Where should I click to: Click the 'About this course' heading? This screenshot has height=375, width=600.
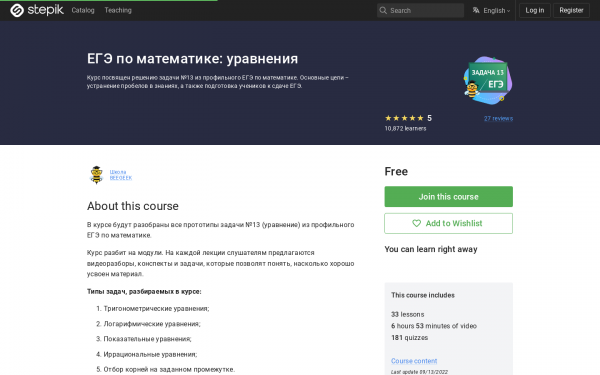[x=133, y=206]
